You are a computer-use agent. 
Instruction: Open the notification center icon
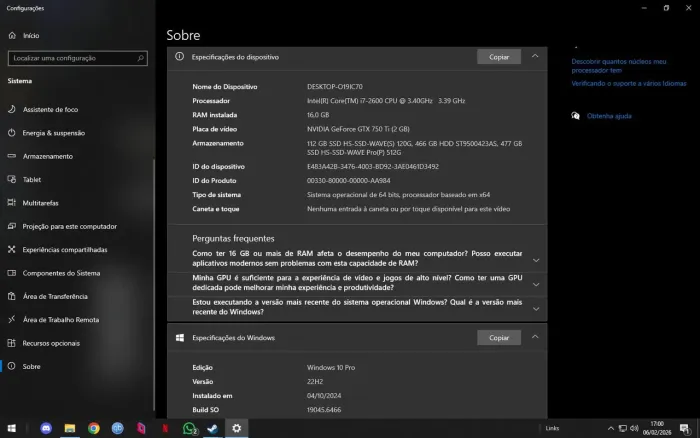point(685,429)
